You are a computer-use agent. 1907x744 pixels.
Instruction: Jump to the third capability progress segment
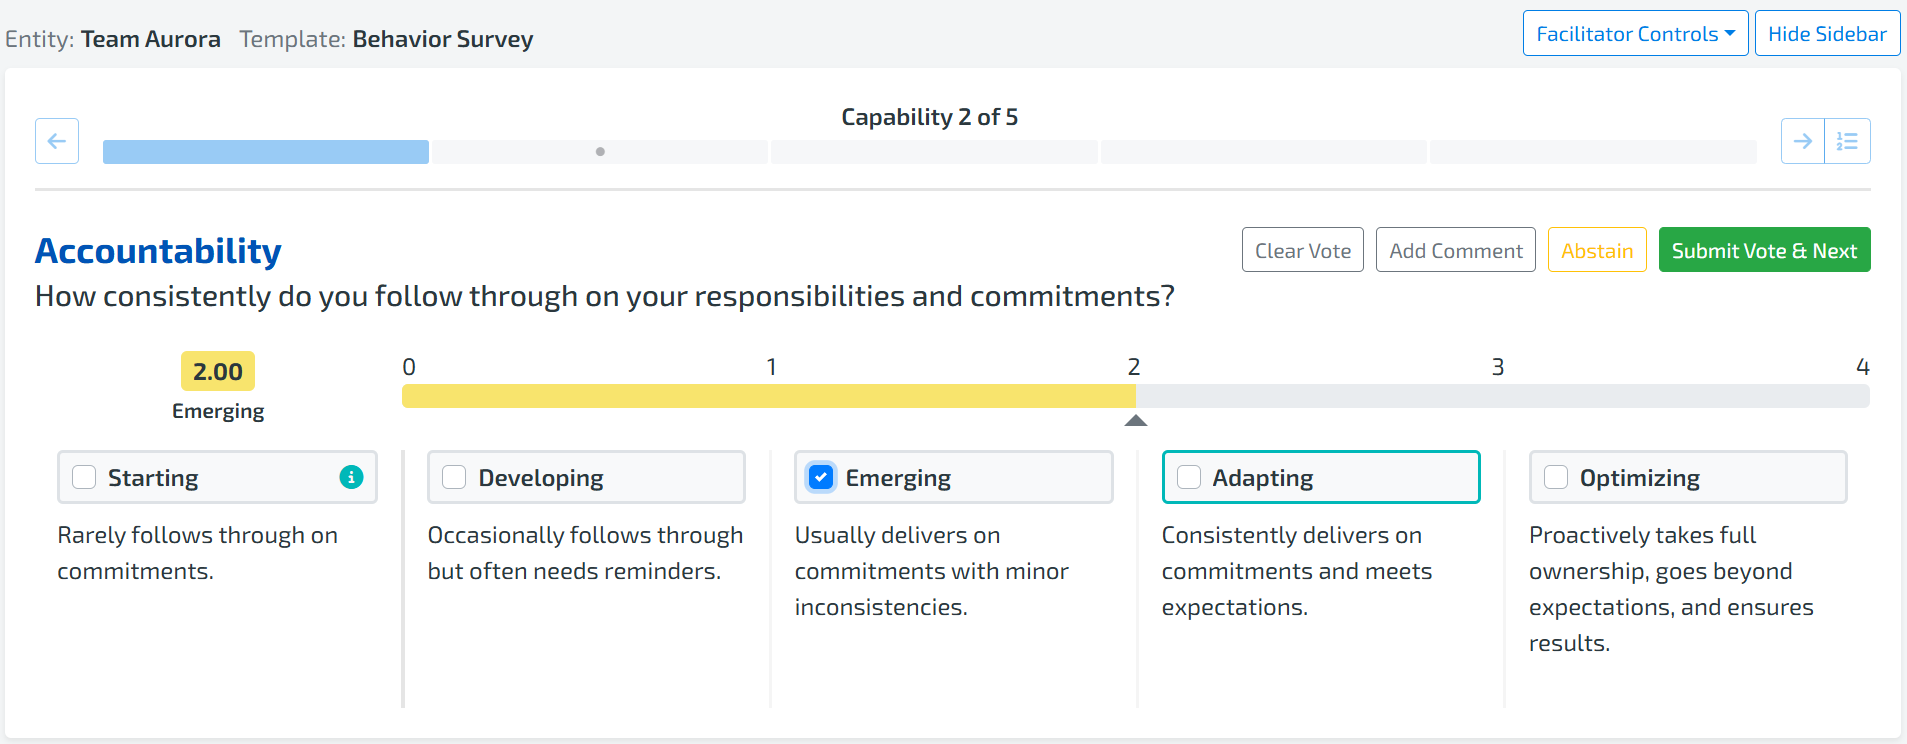coord(934,152)
